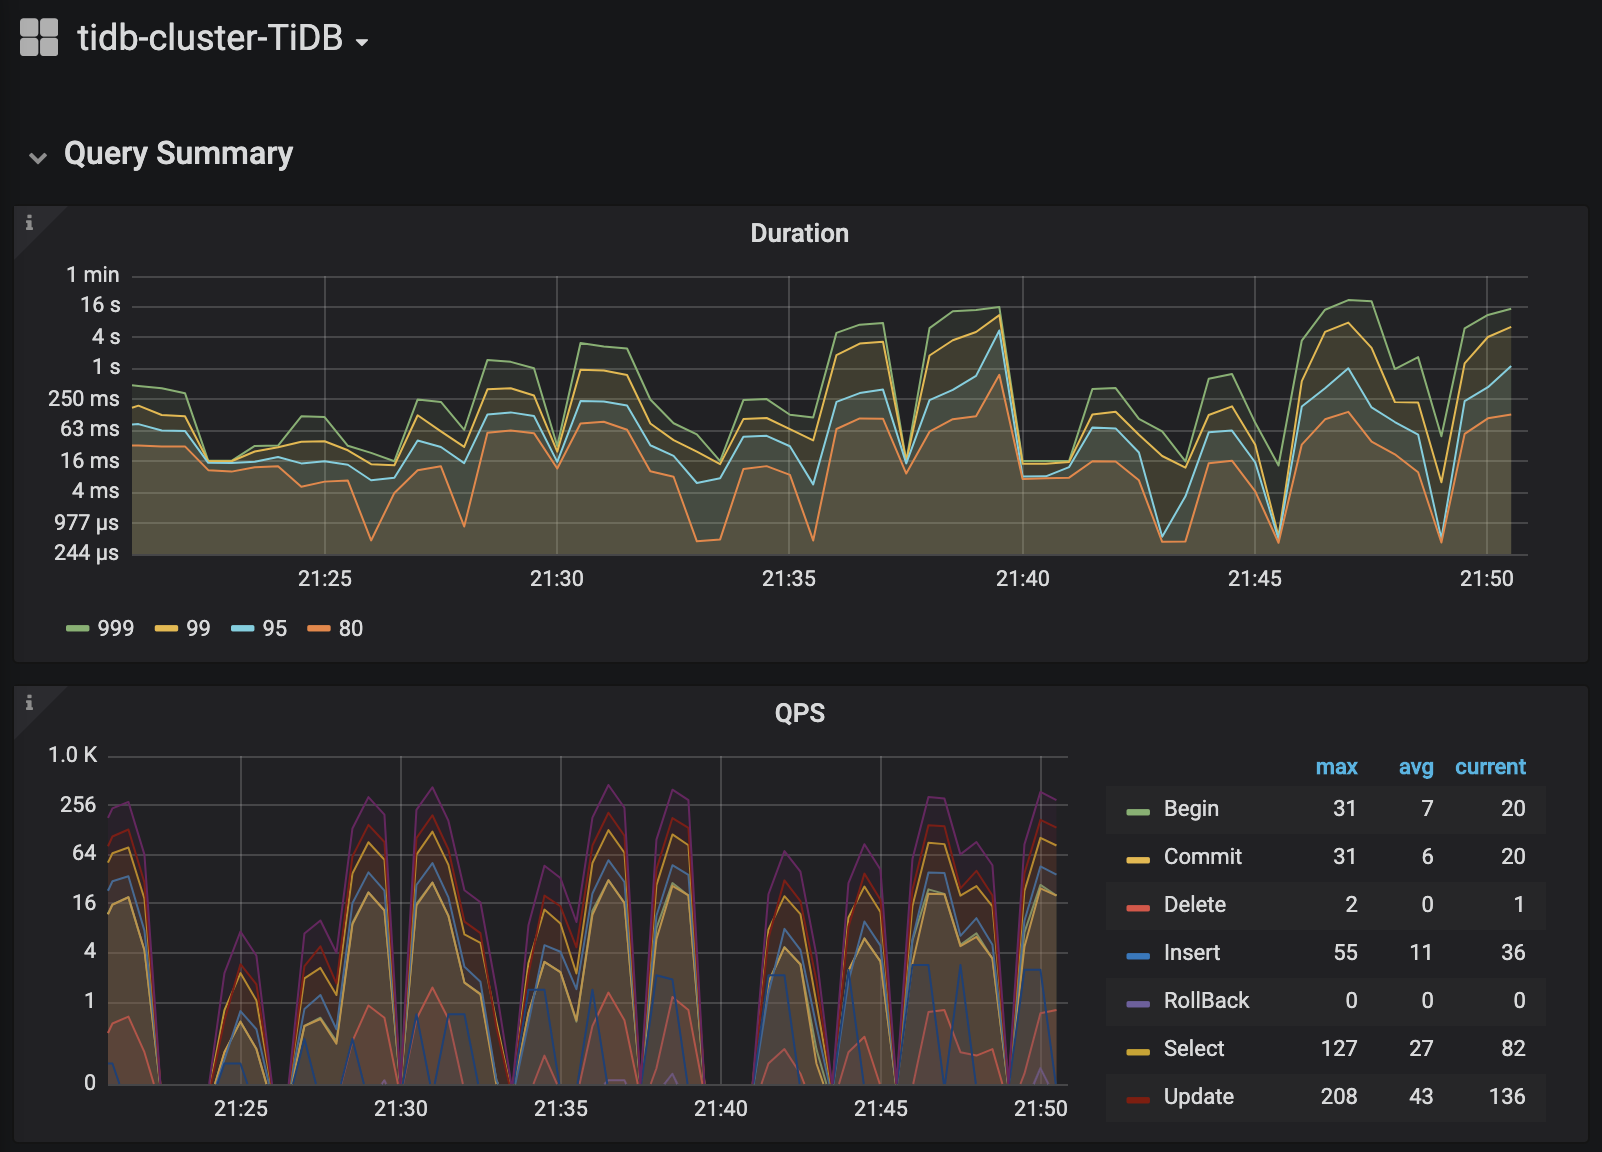Viewport: 1602px width, 1152px height.
Task: Click the Update series dark red swatch
Action: pos(1138,1099)
